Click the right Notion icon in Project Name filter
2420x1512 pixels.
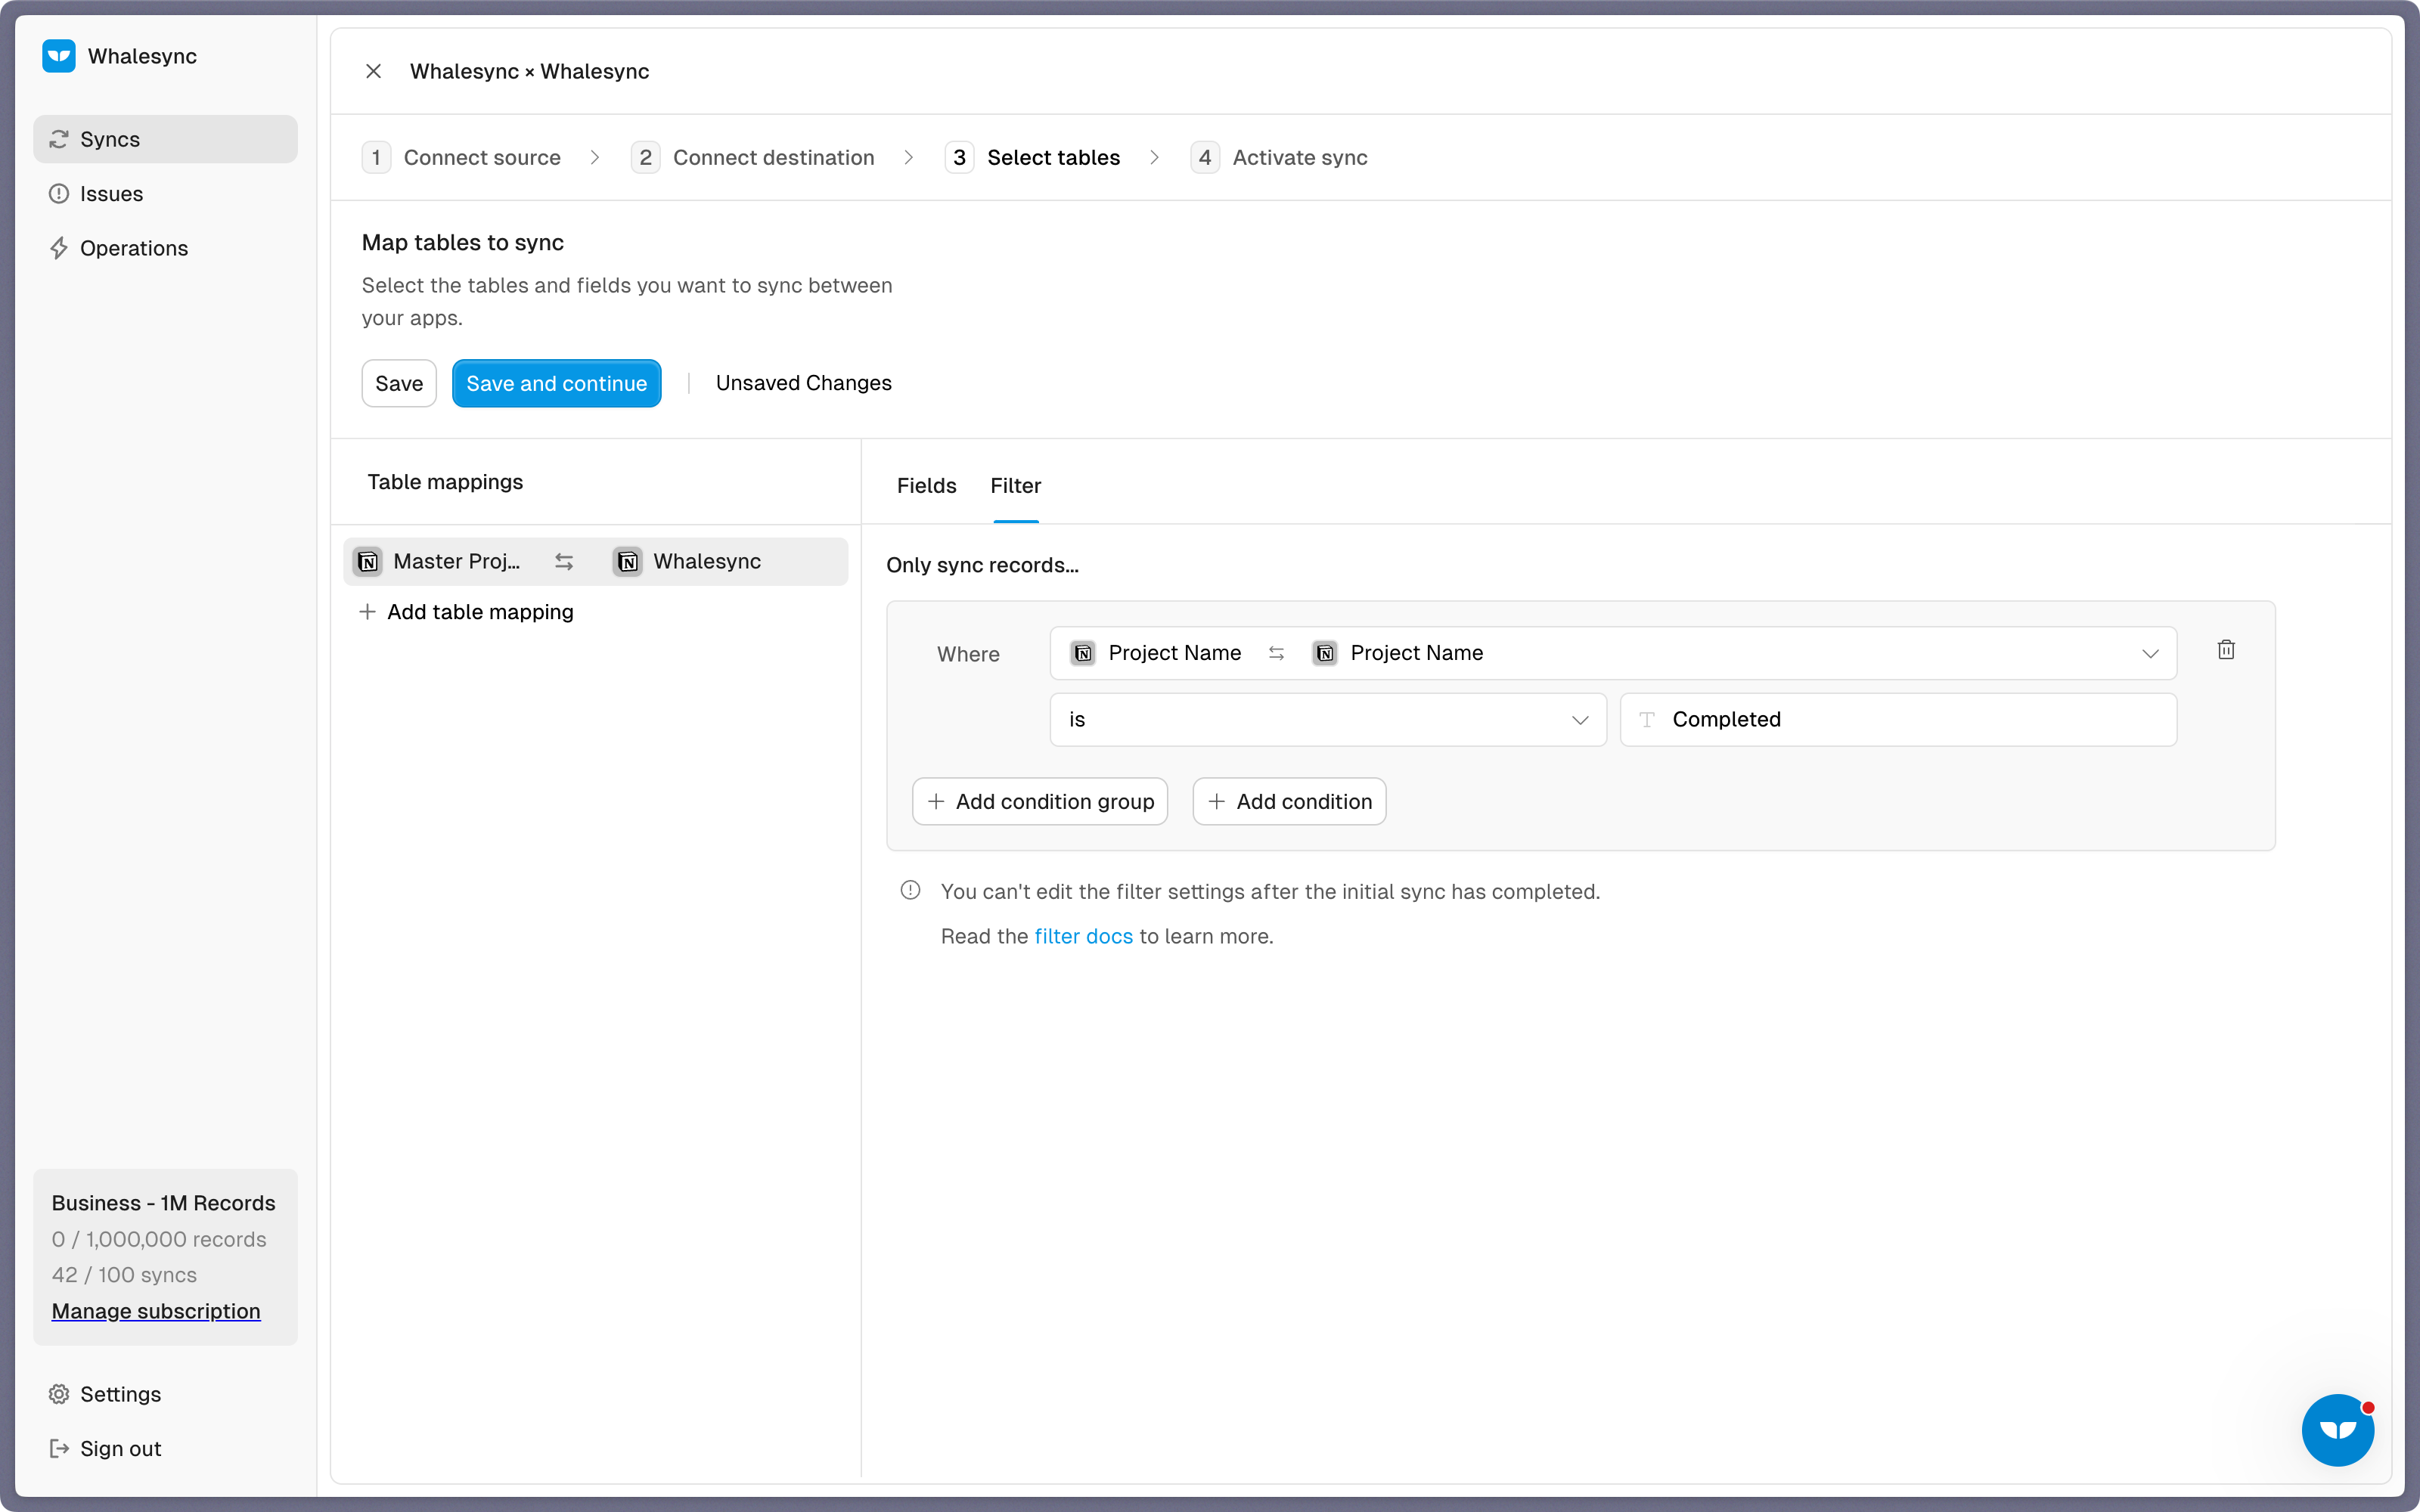1325,653
